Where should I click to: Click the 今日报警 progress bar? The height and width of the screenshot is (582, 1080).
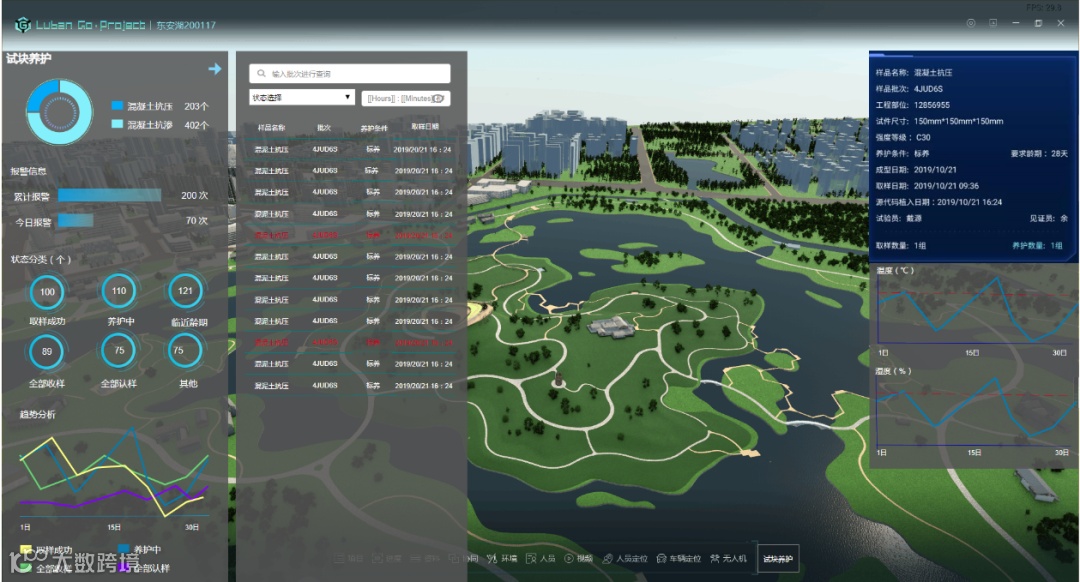[76, 220]
